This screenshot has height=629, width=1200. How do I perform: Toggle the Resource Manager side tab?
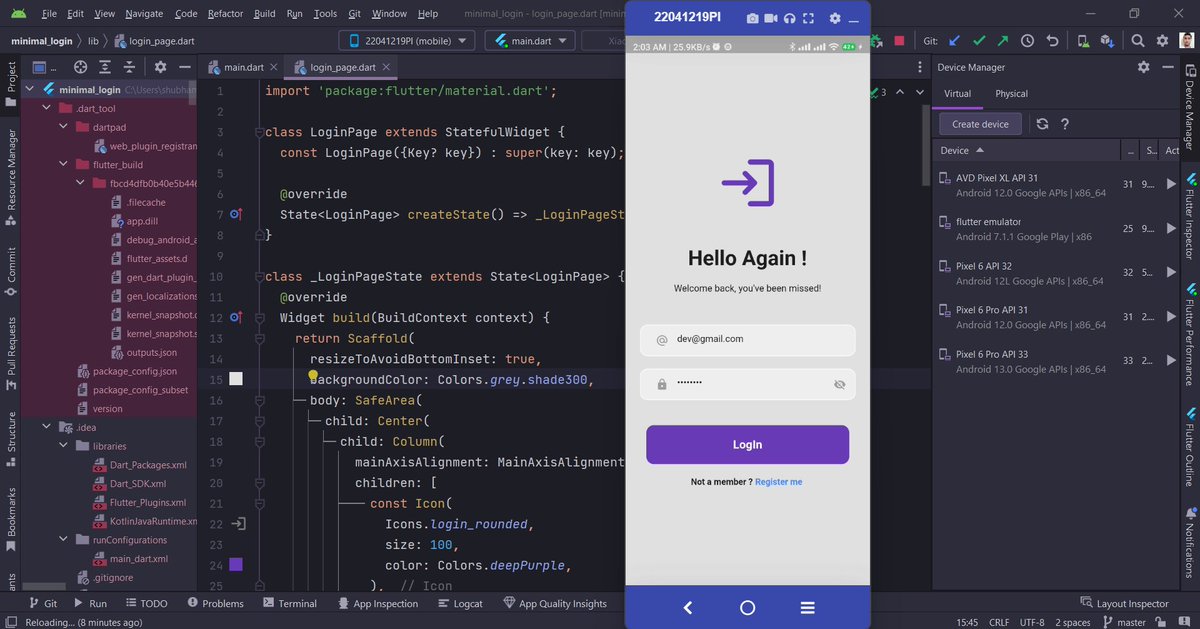click(11, 176)
